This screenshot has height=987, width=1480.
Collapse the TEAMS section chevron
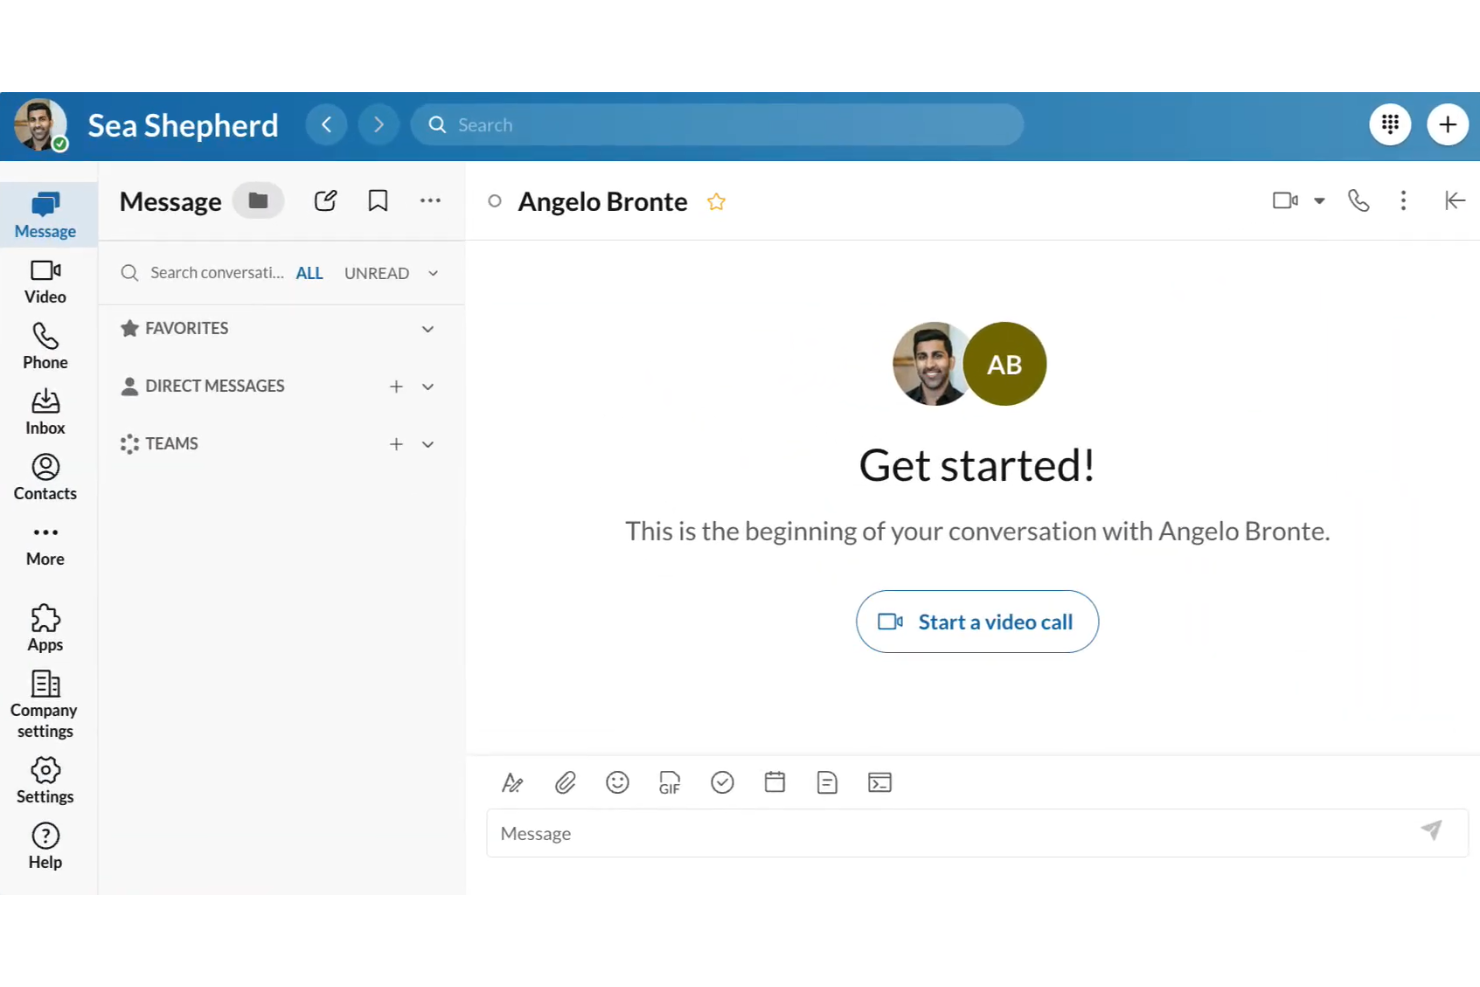pos(428,444)
